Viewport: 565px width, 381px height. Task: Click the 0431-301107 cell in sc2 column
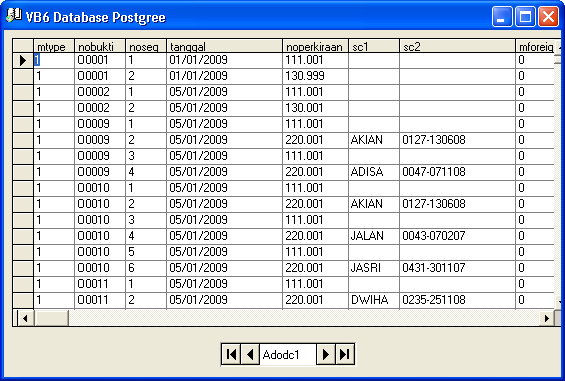pyautogui.click(x=457, y=268)
